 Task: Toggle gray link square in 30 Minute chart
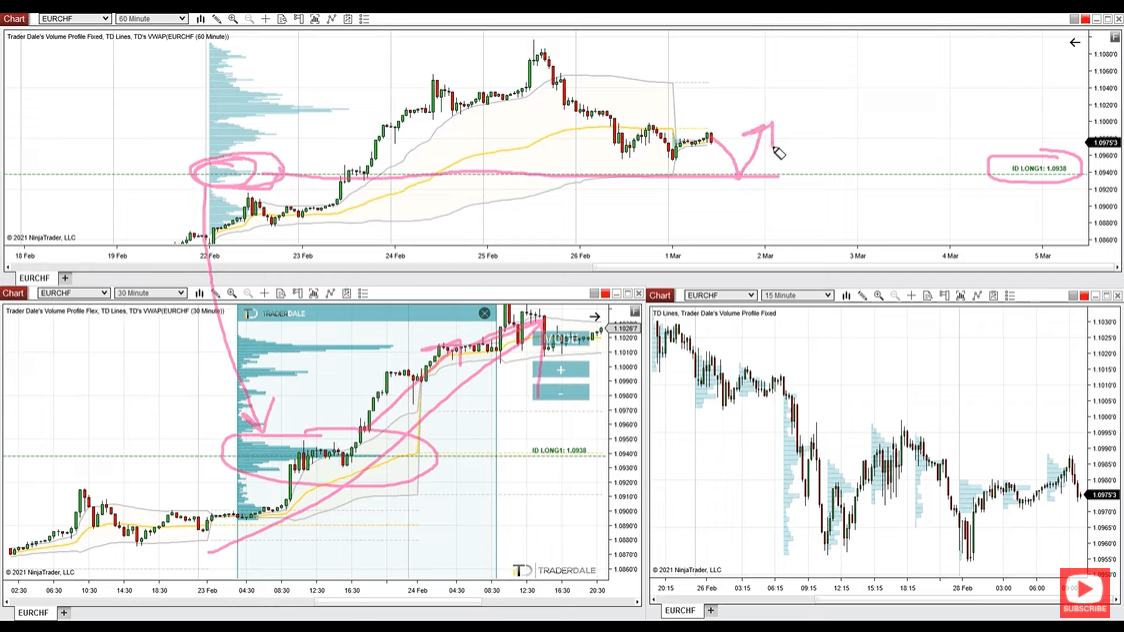[594, 294]
